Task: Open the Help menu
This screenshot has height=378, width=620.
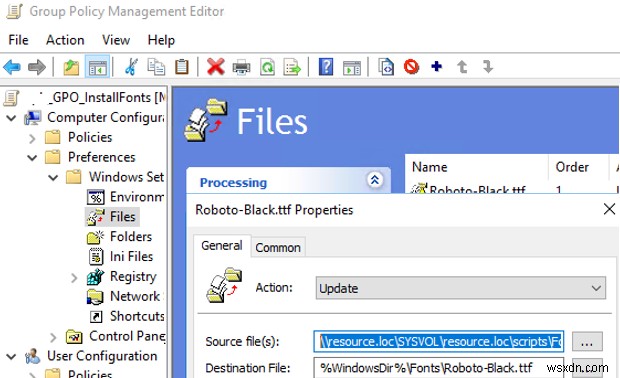Action: coord(161,40)
